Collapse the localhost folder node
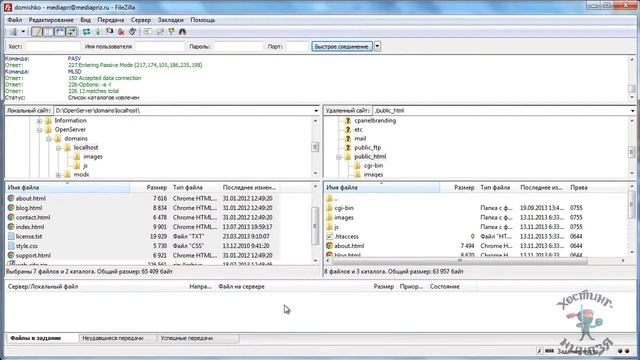 coord(58,148)
